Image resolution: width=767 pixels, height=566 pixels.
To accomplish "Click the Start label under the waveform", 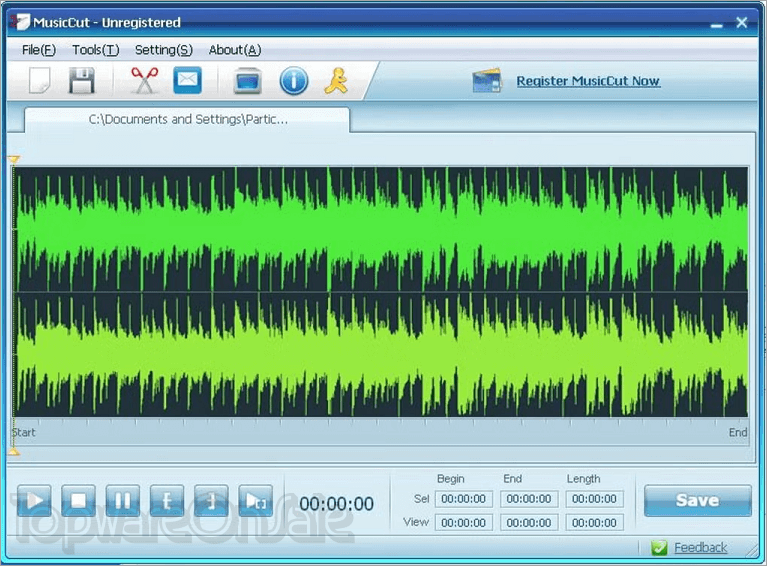I will pos(23,432).
